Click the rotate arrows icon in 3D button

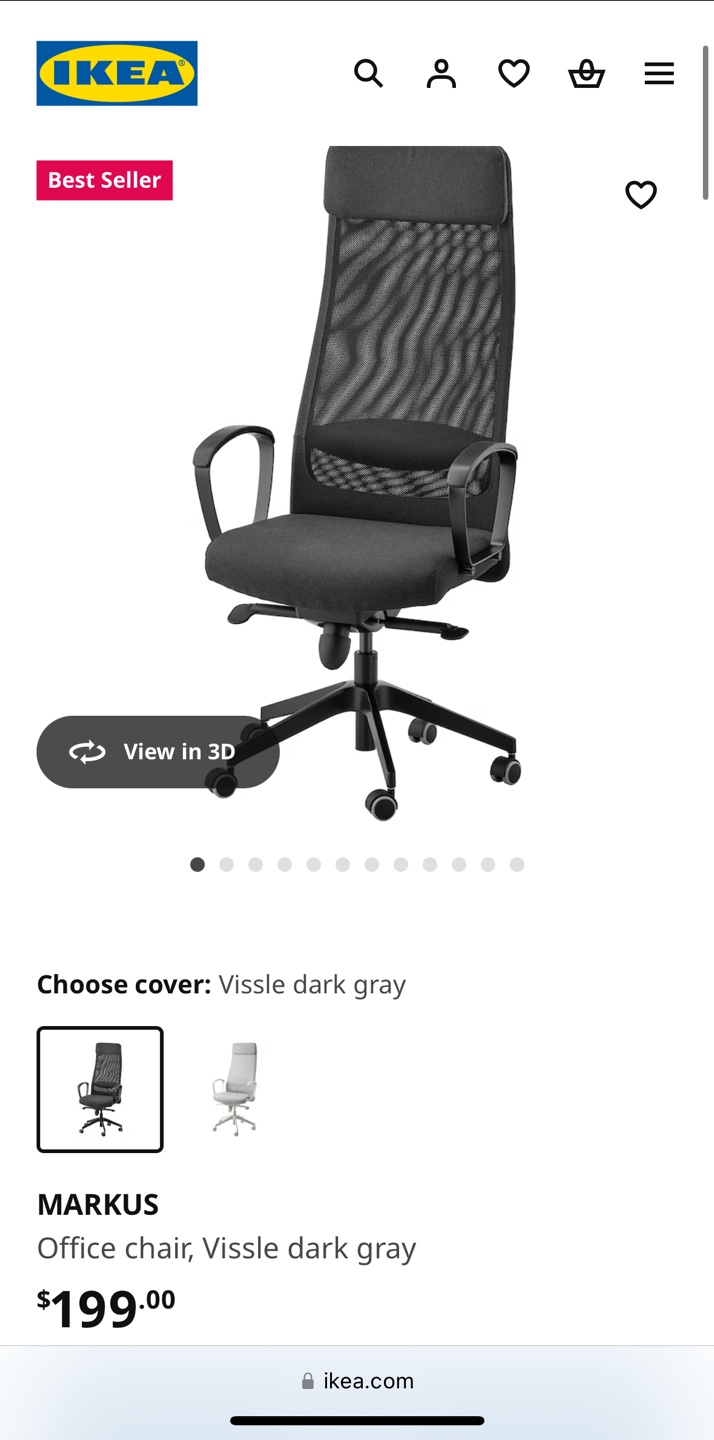87,752
